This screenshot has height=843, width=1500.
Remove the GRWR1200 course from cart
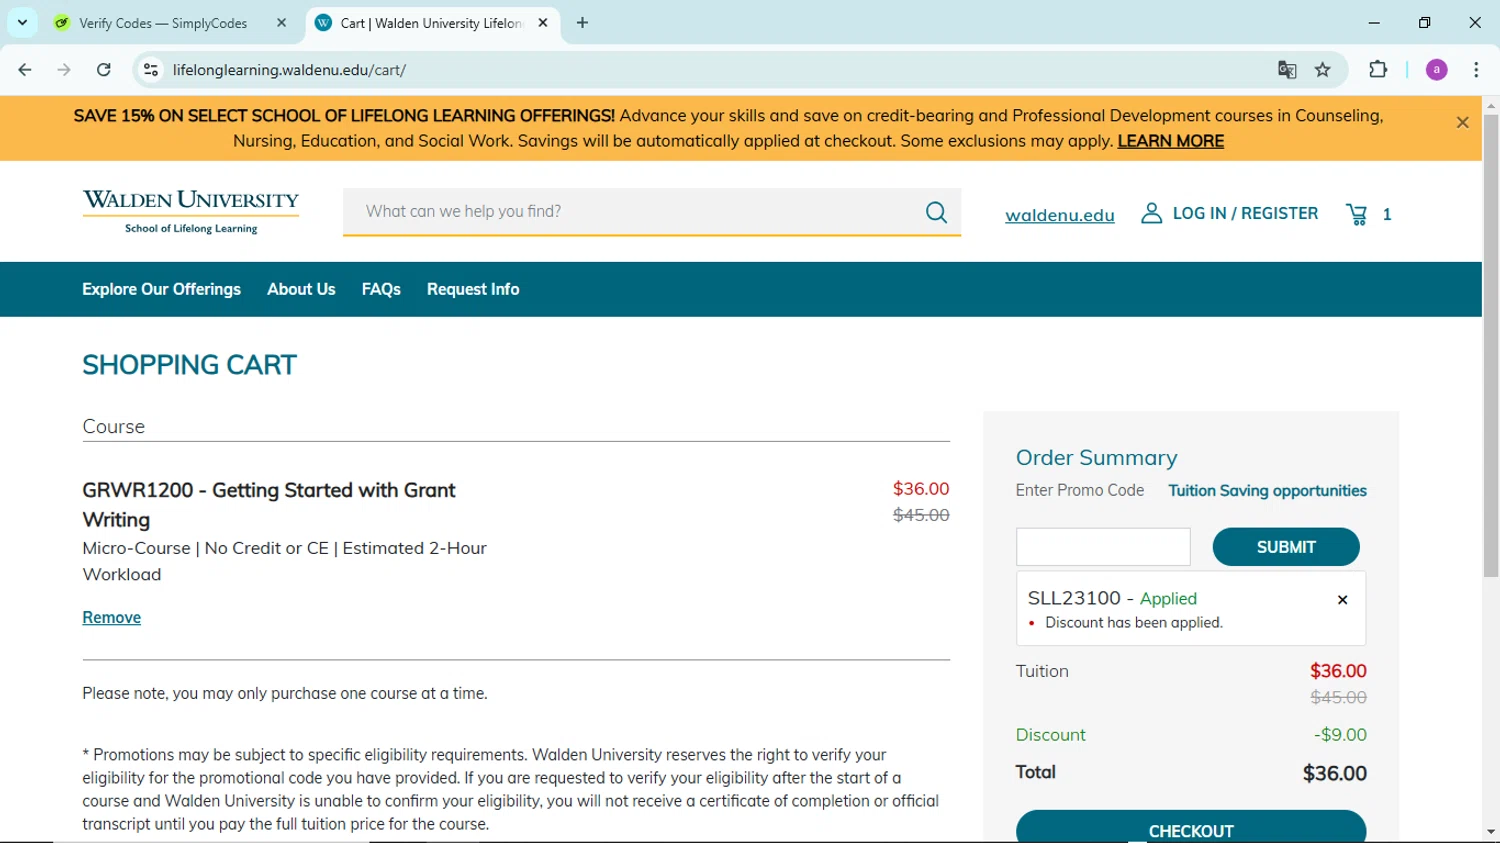pos(111,618)
